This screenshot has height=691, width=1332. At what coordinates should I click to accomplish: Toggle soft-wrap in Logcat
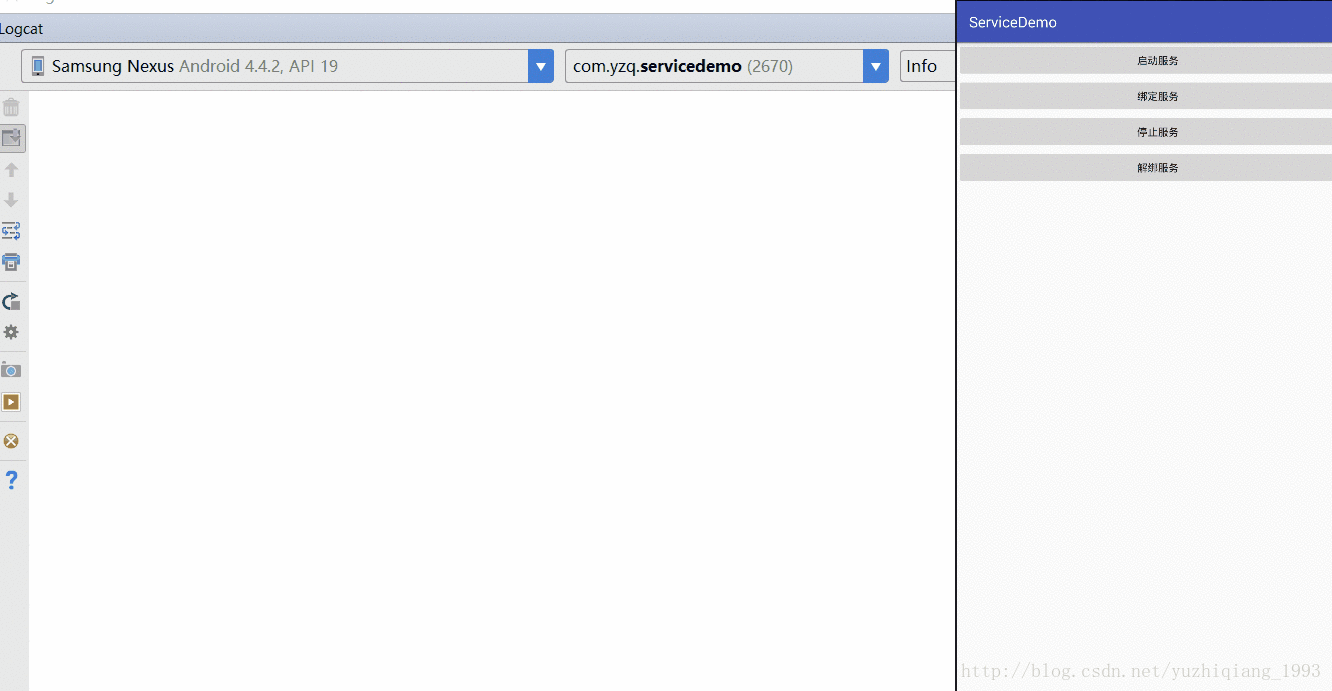pyautogui.click(x=11, y=231)
